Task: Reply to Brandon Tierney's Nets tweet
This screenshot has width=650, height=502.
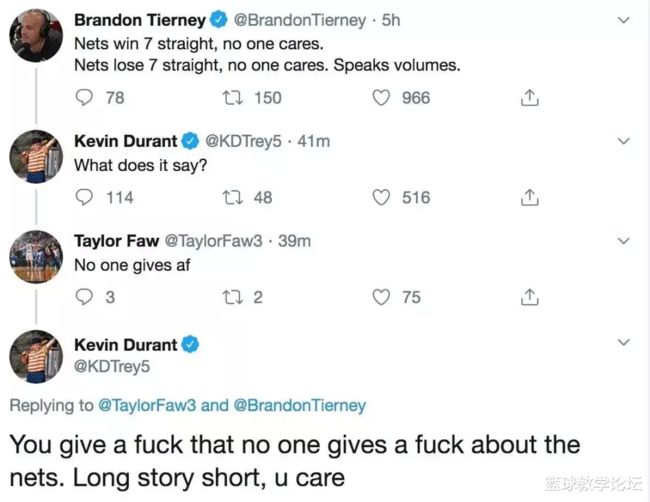Action: (84, 98)
